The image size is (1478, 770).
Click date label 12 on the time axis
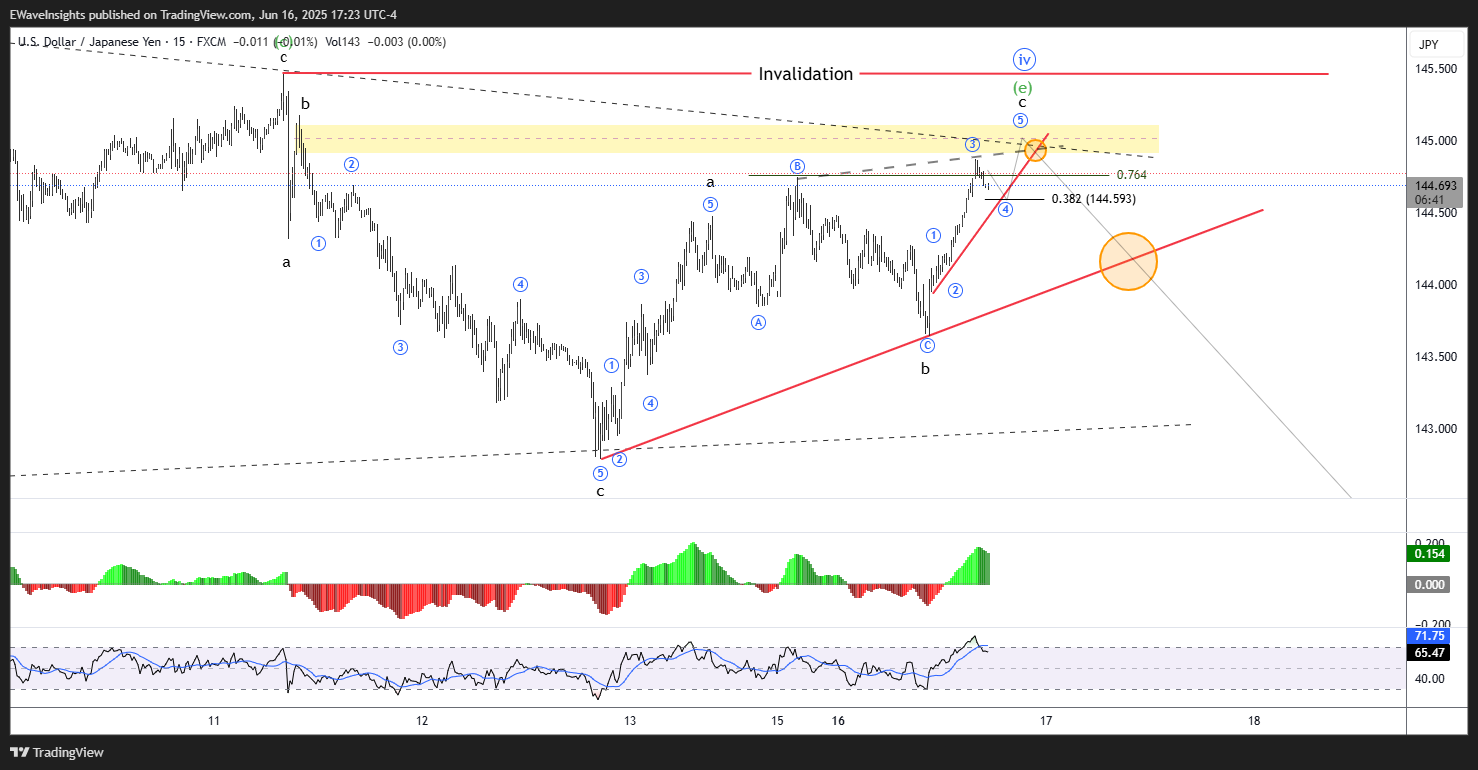pos(422,721)
